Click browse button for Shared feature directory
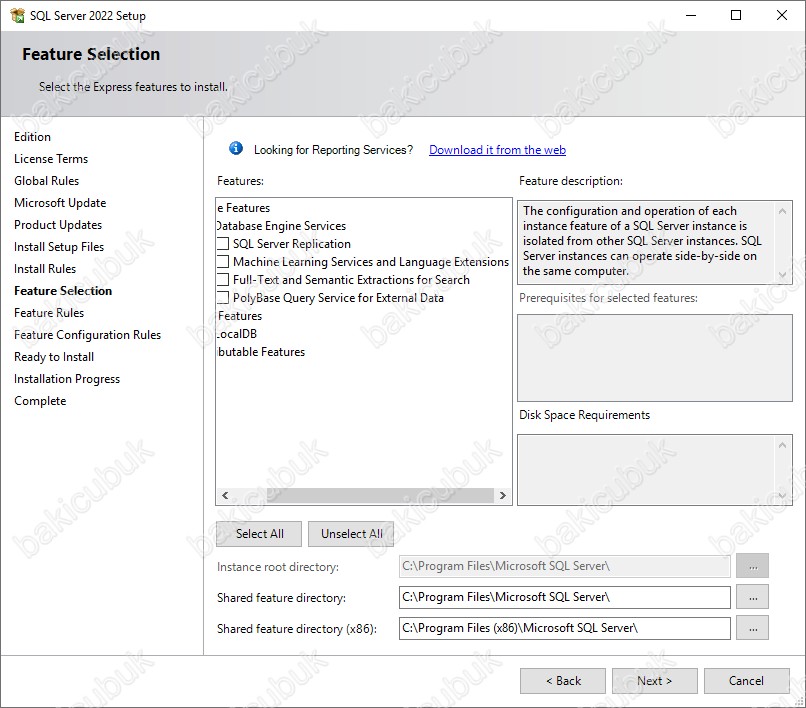Image resolution: width=806 pixels, height=708 pixels. point(752,597)
